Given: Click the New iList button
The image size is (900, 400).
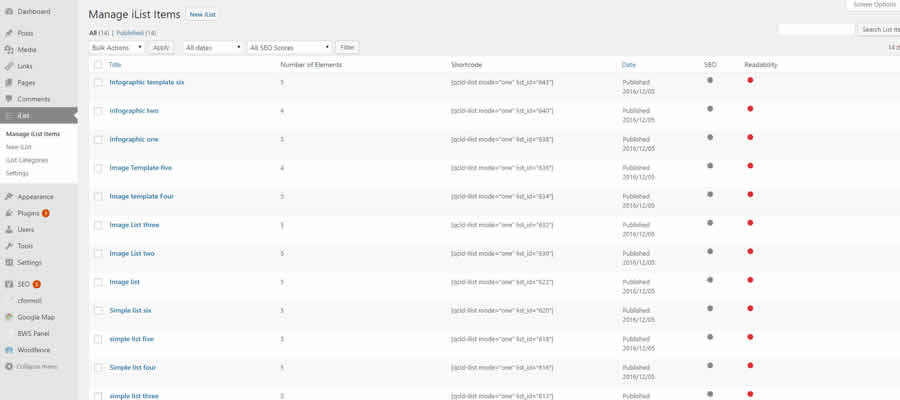Looking at the screenshot, I should click(x=204, y=15).
